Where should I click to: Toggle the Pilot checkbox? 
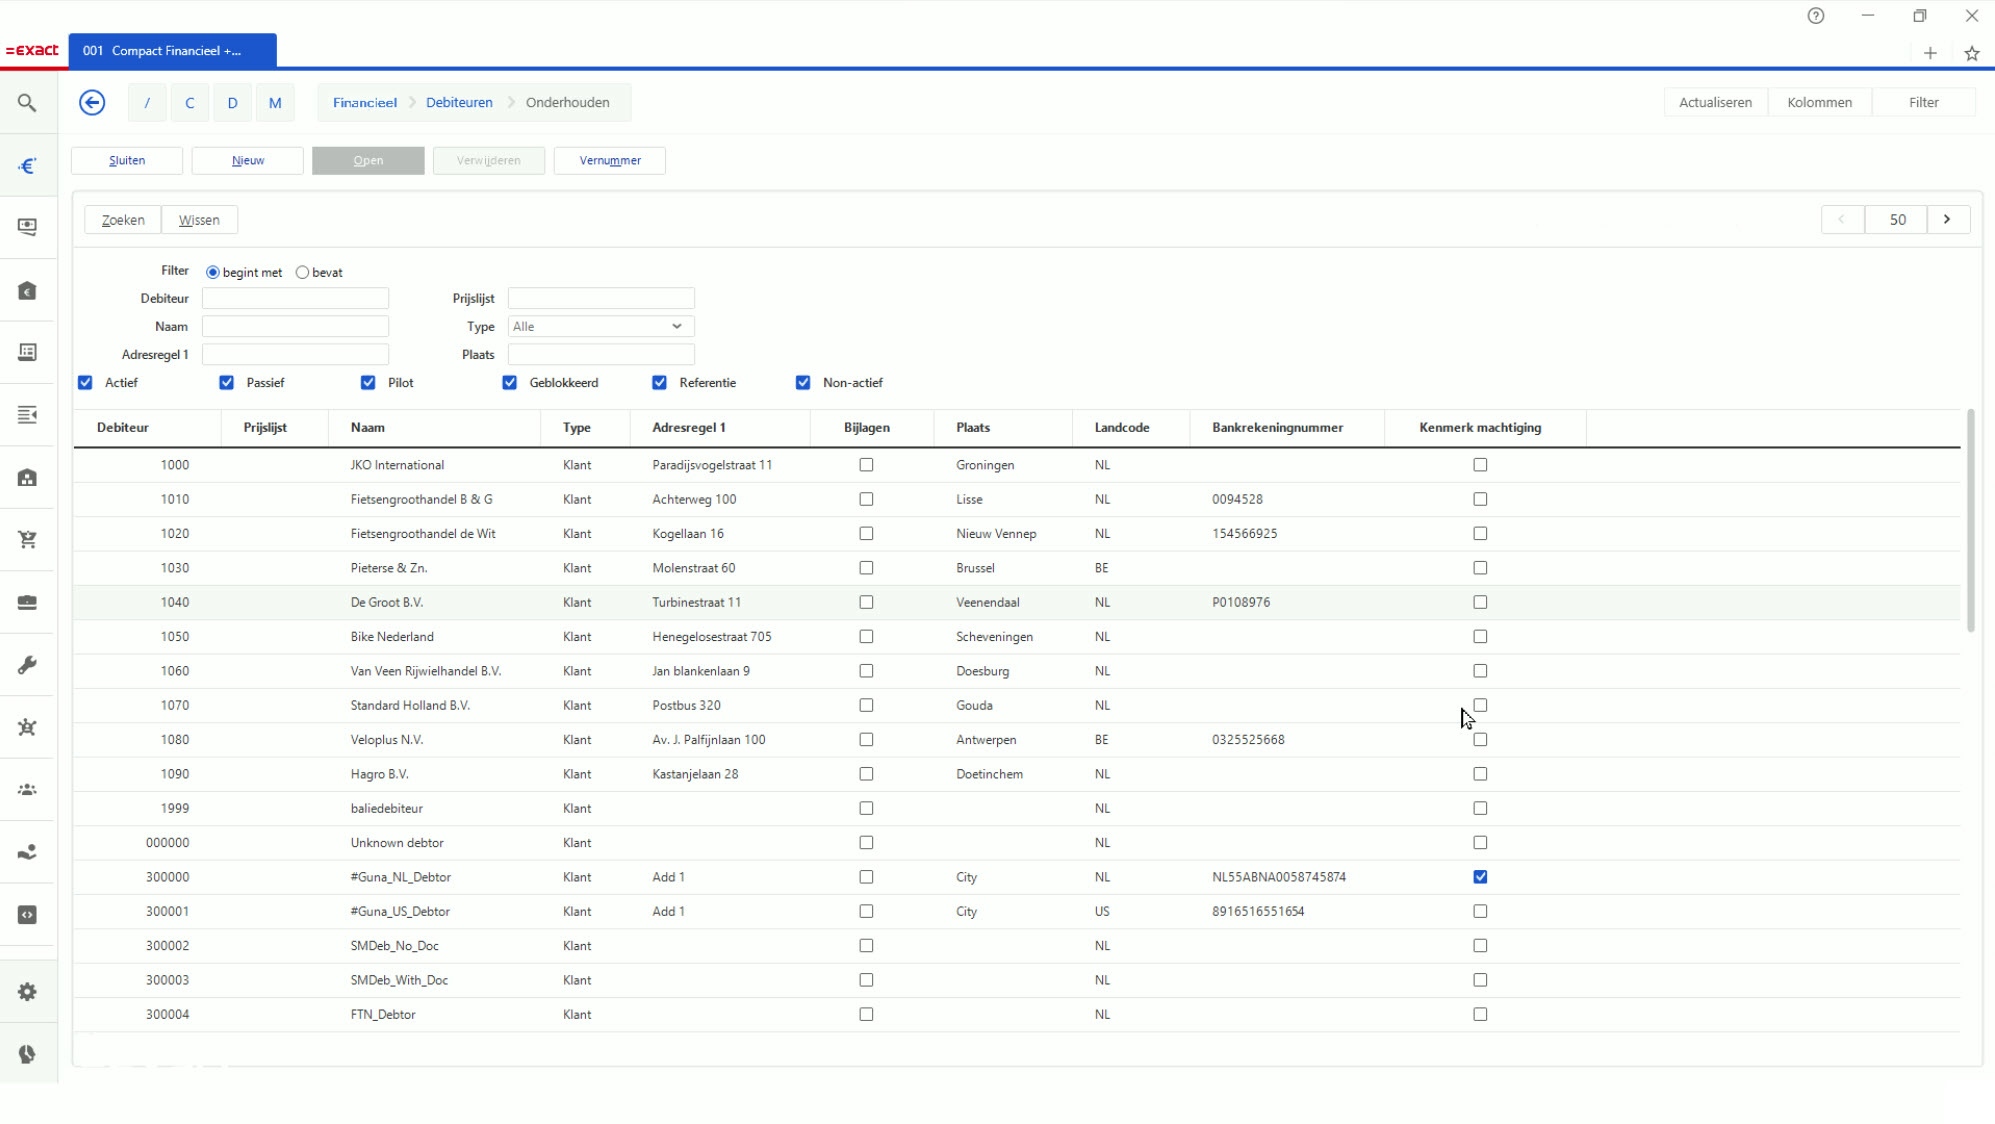[368, 382]
